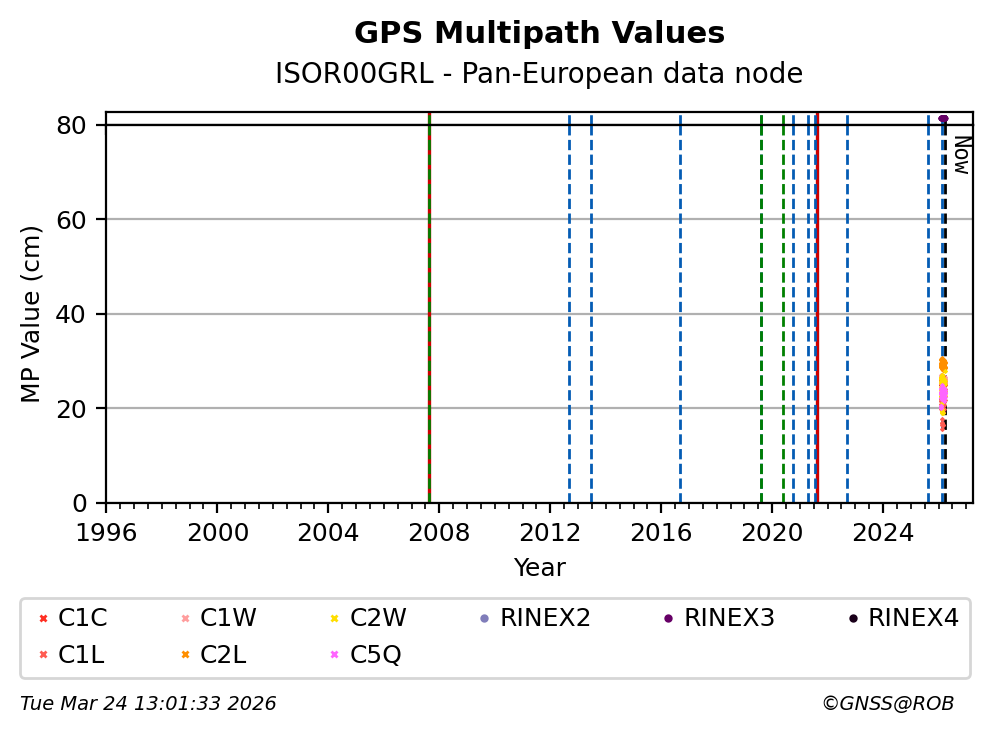
Task: Select the RINEX3 purple dot marker
Action: coord(668,619)
